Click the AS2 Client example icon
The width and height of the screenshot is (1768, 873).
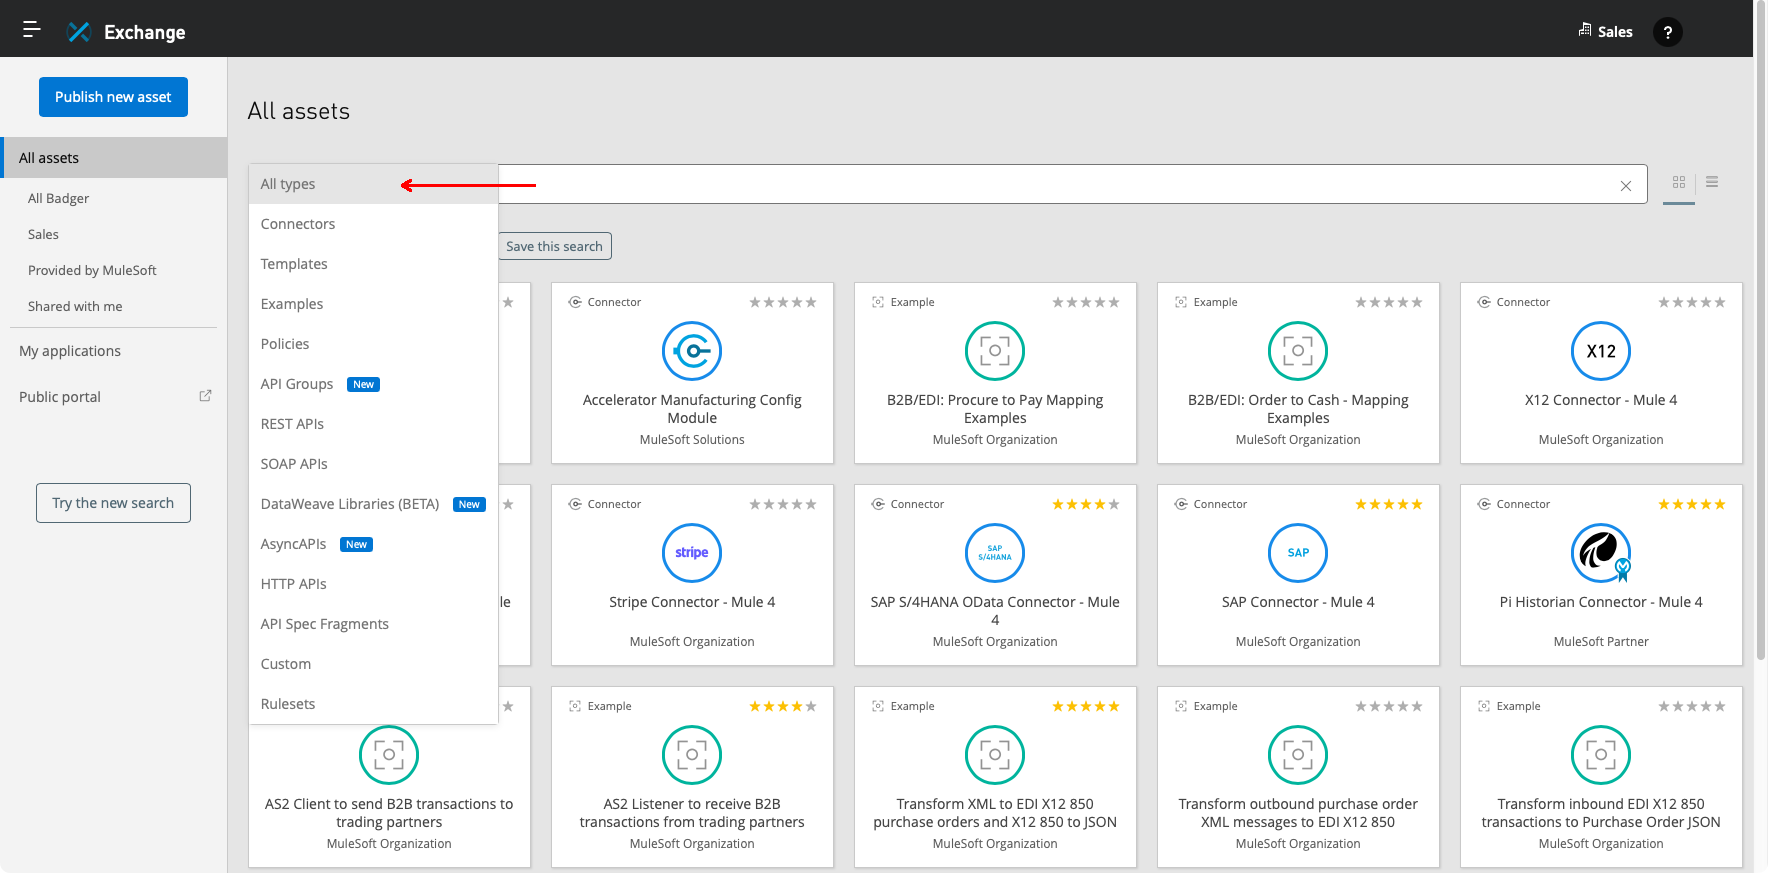(x=389, y=755)
